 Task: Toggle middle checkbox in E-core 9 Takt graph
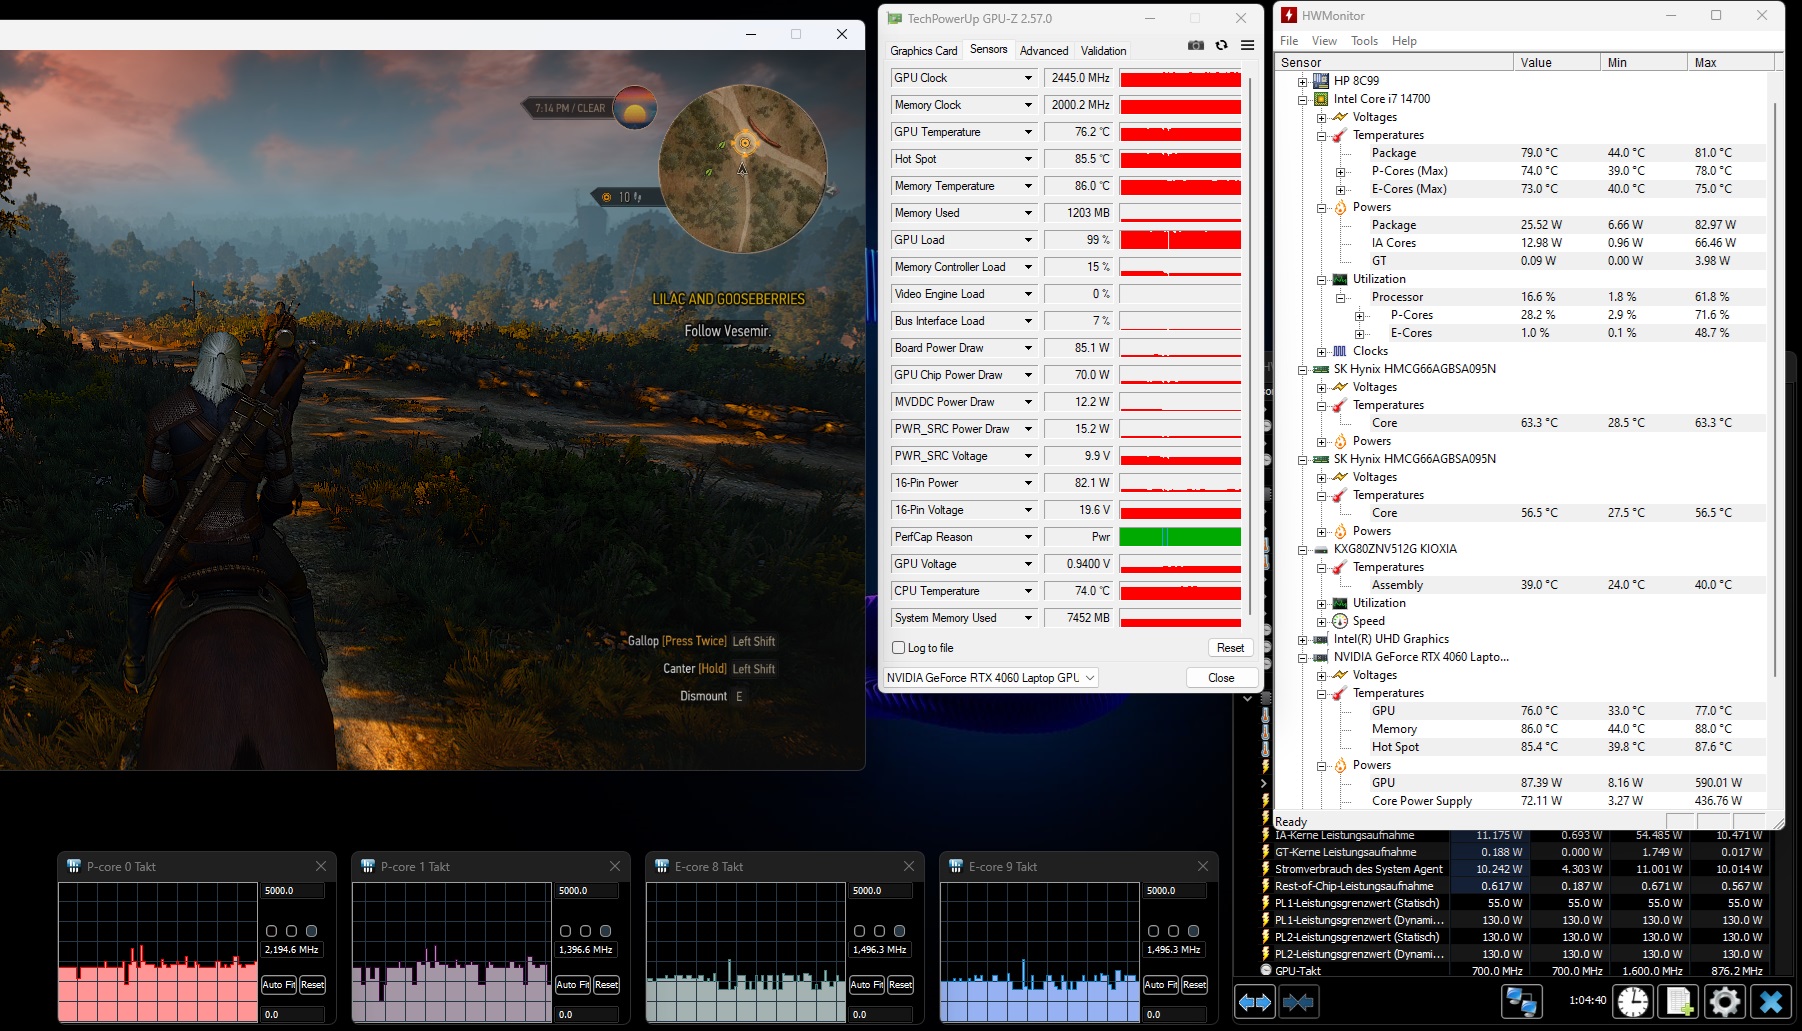[1173, 931]
